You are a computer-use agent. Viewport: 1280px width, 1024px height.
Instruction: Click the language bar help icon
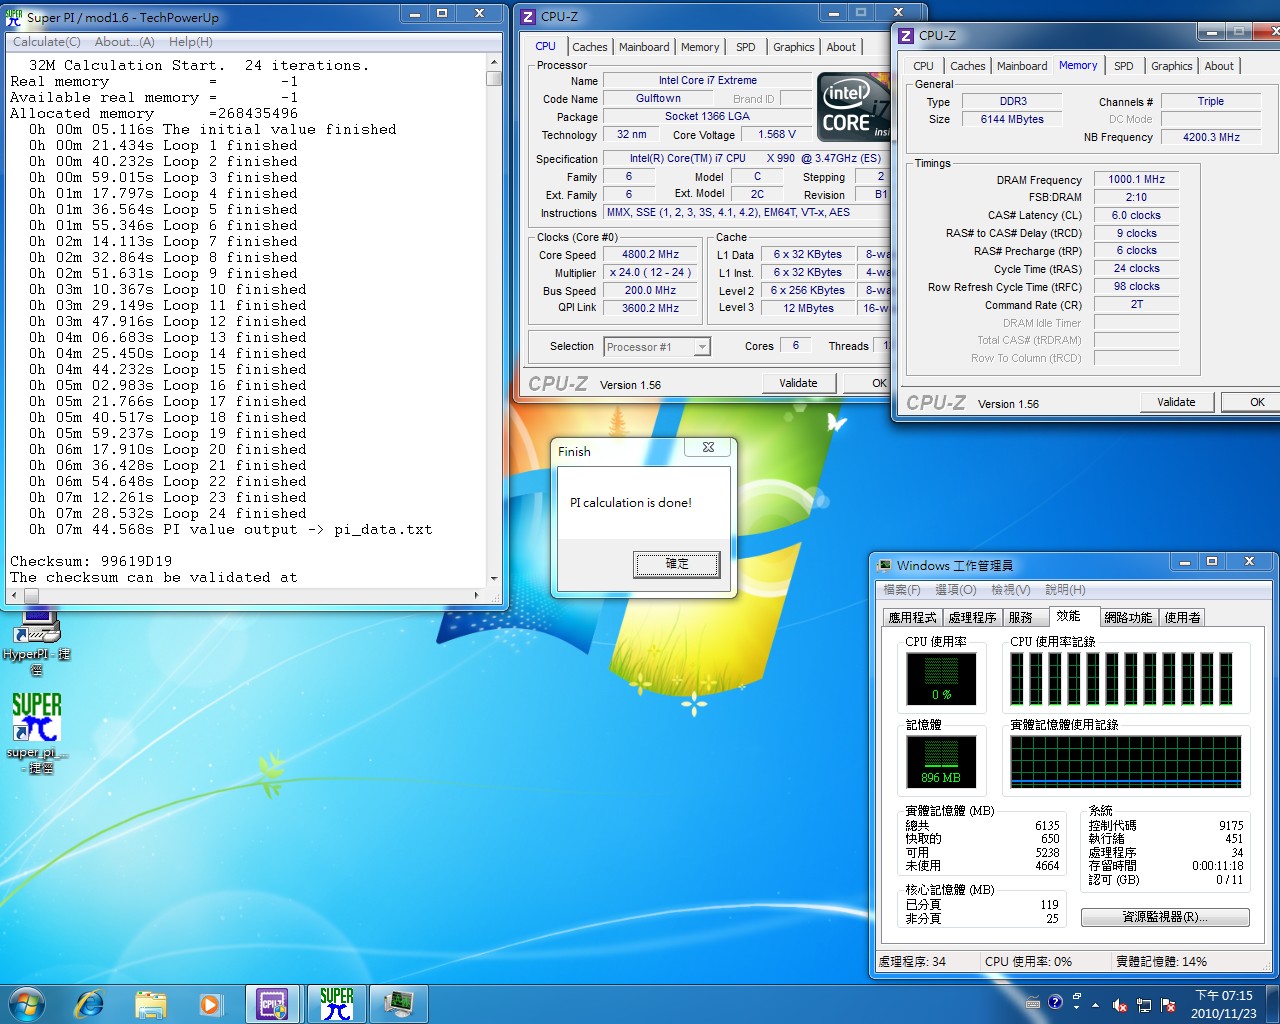click(x=1055, y=1002)
